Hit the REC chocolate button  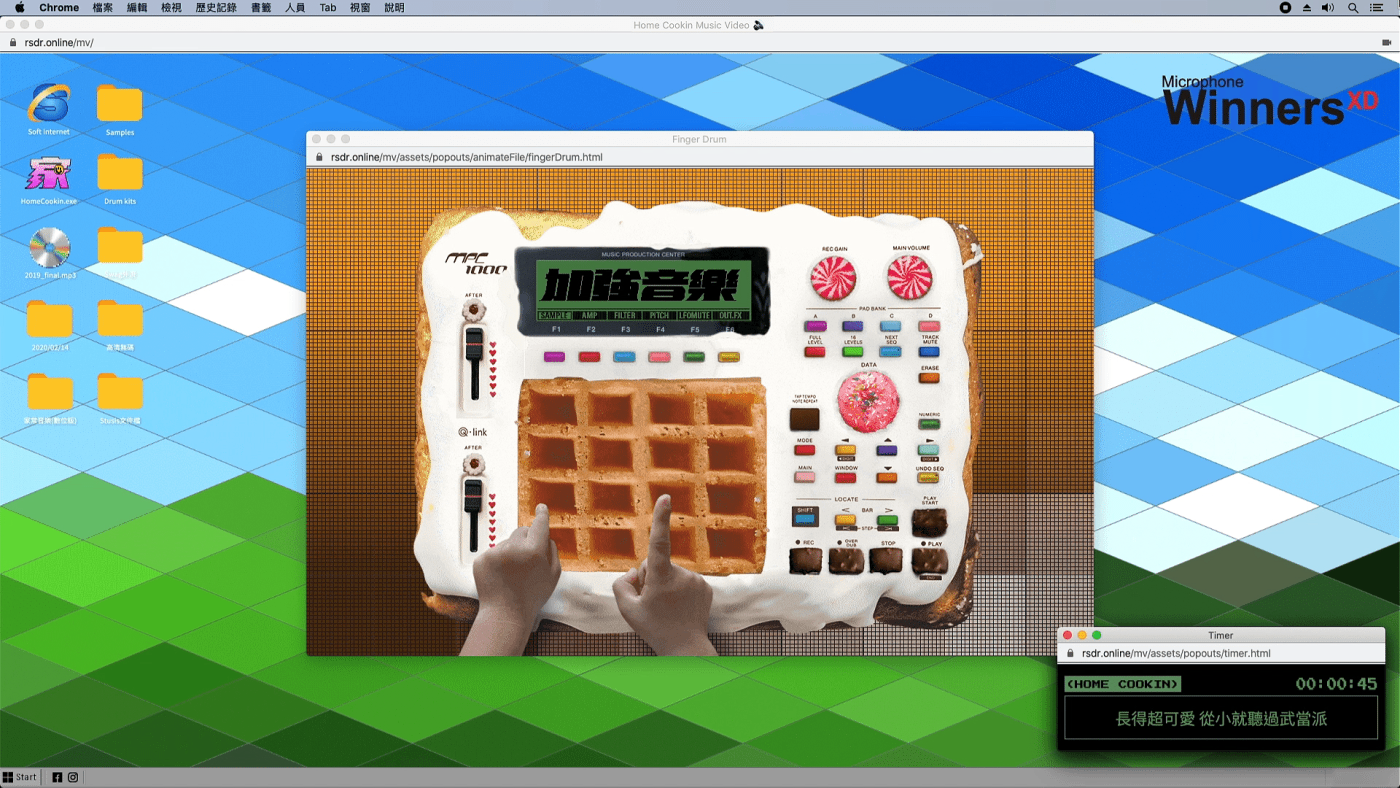(x=805, y=561)
